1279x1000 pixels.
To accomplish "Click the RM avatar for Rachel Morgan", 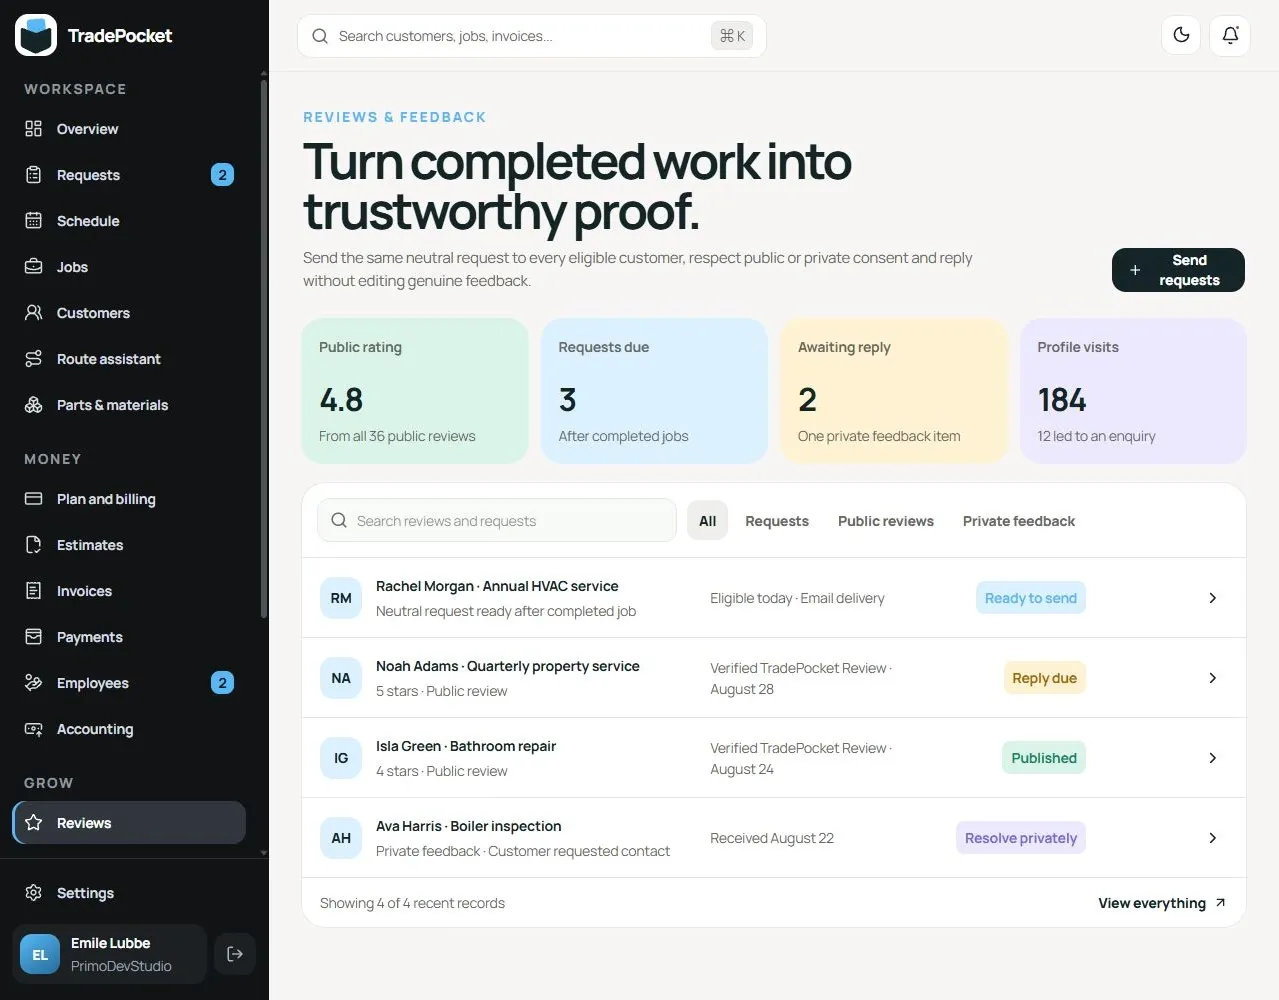I will tap(341, 598).
